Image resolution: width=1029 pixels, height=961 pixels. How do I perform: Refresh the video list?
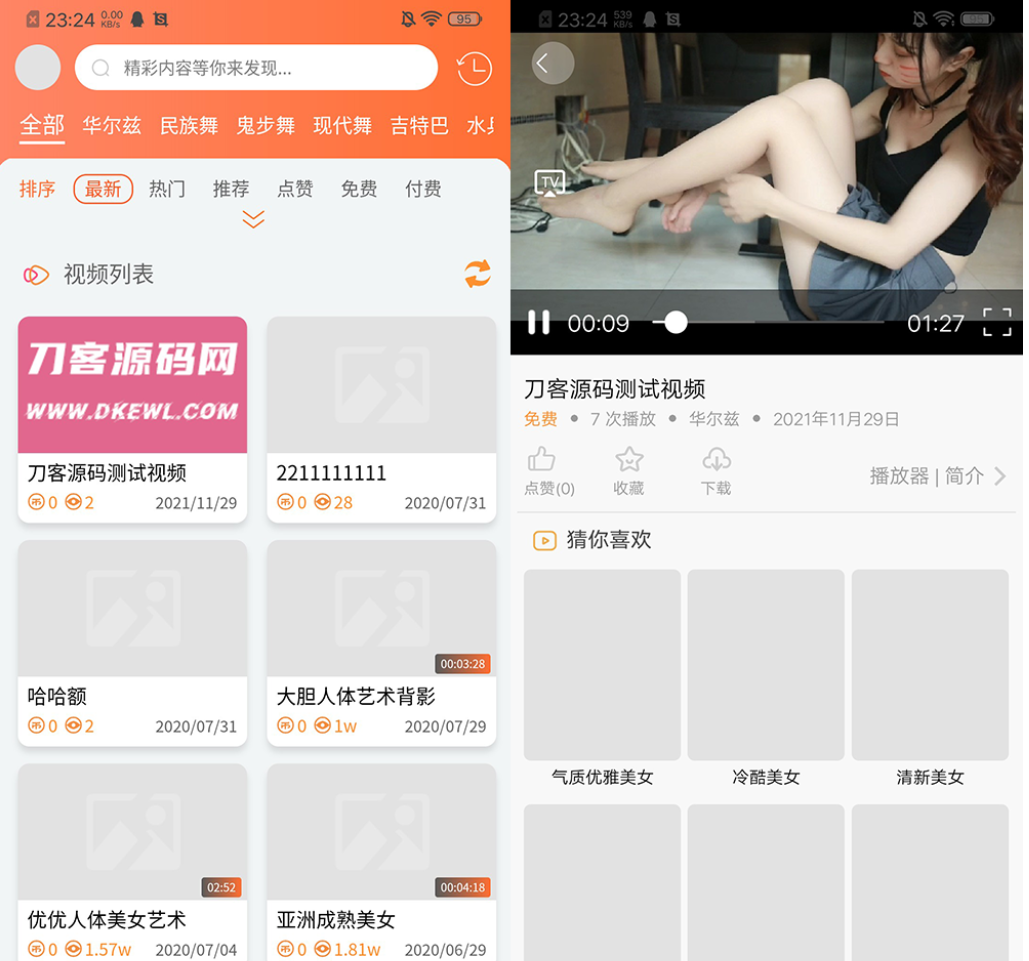point(477,274)
